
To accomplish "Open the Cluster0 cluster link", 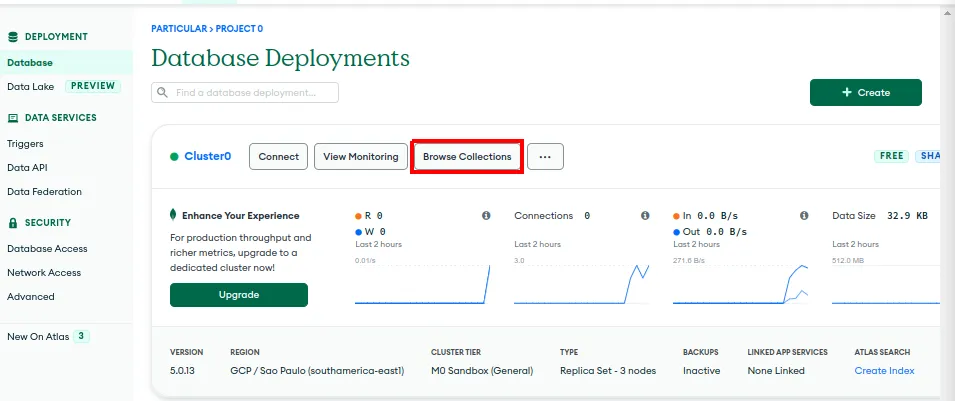I will tap(208, 156).
